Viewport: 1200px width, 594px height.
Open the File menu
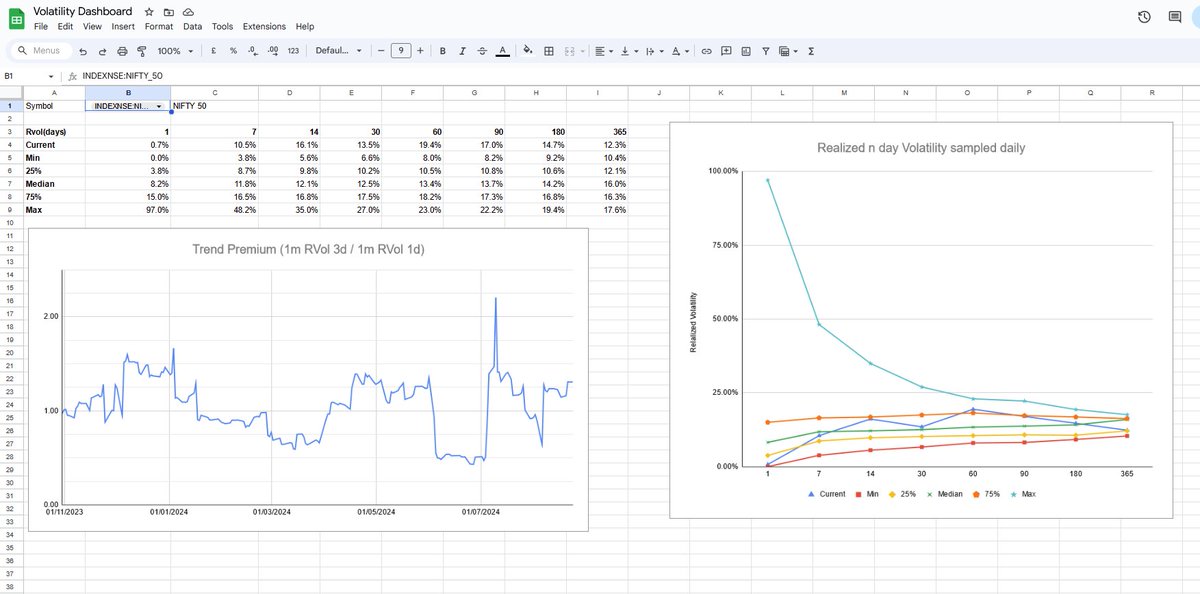[41, 27]
